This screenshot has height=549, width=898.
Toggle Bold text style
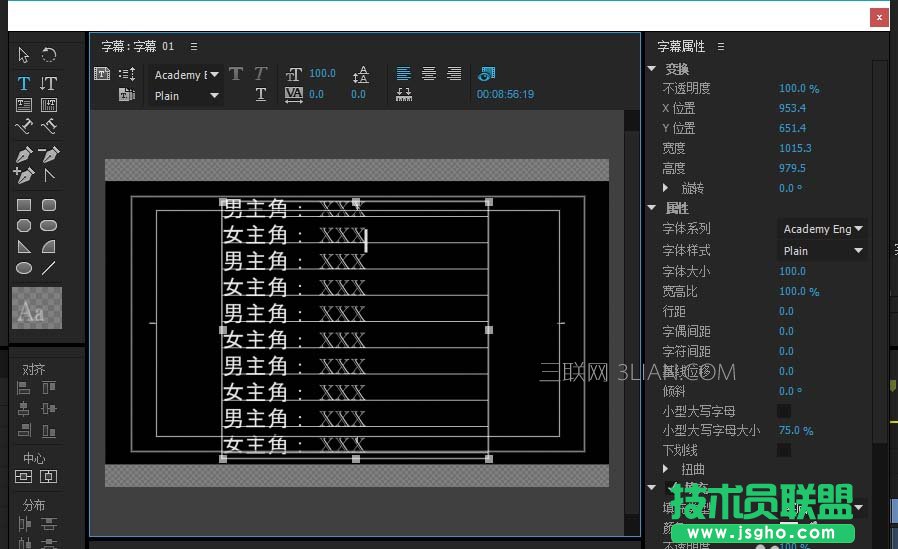235,74
